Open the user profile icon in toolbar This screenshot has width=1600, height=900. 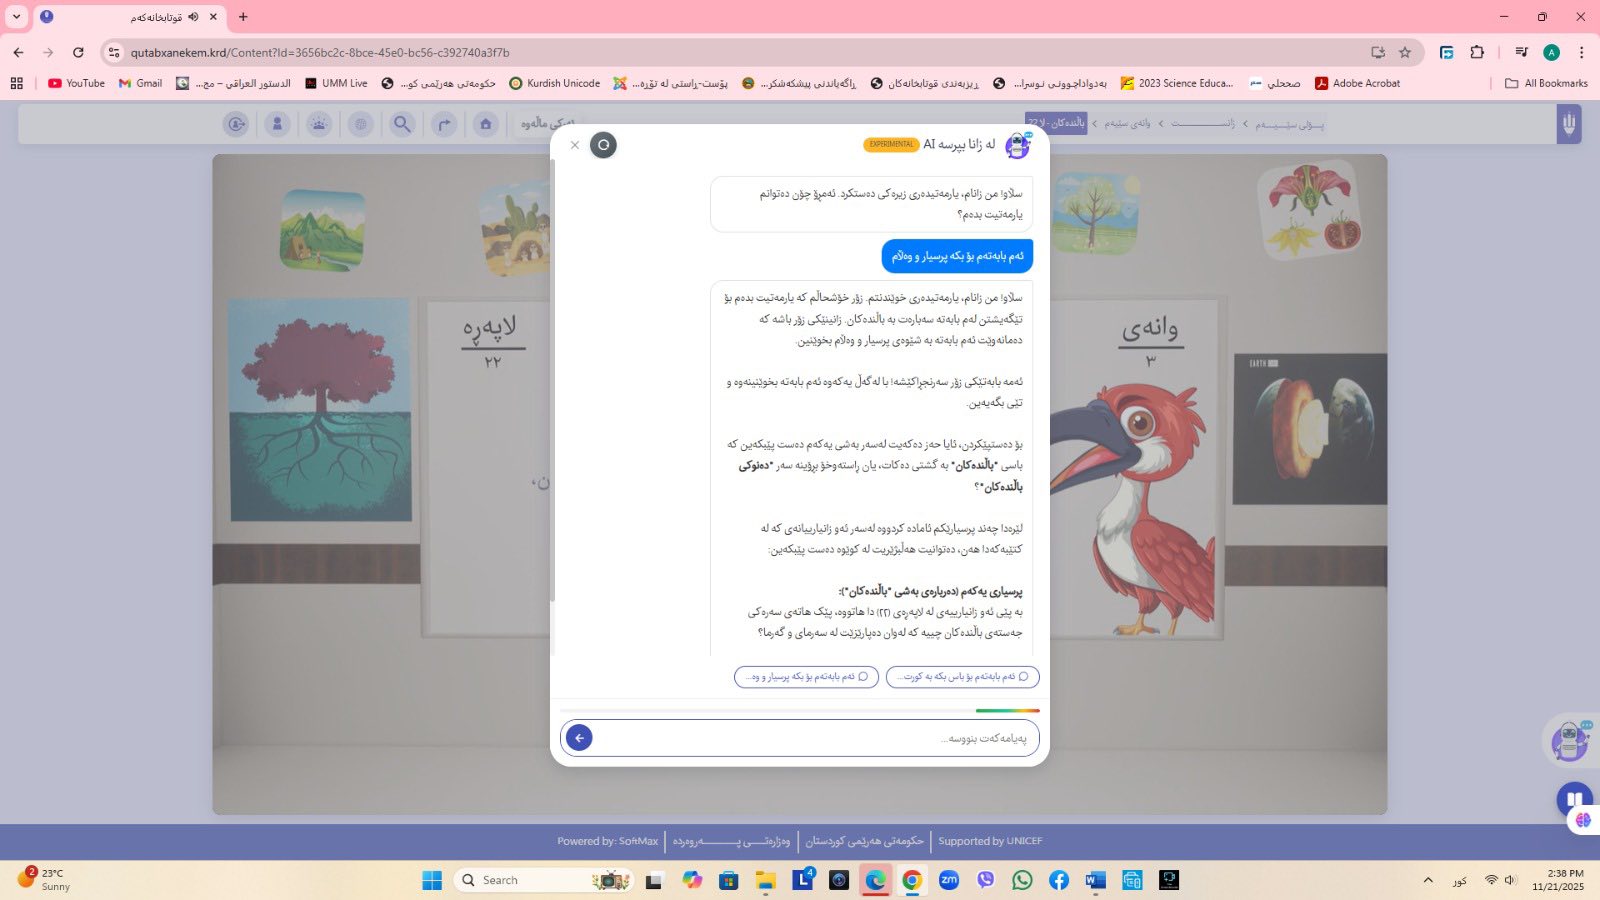[x=277, y=124]
